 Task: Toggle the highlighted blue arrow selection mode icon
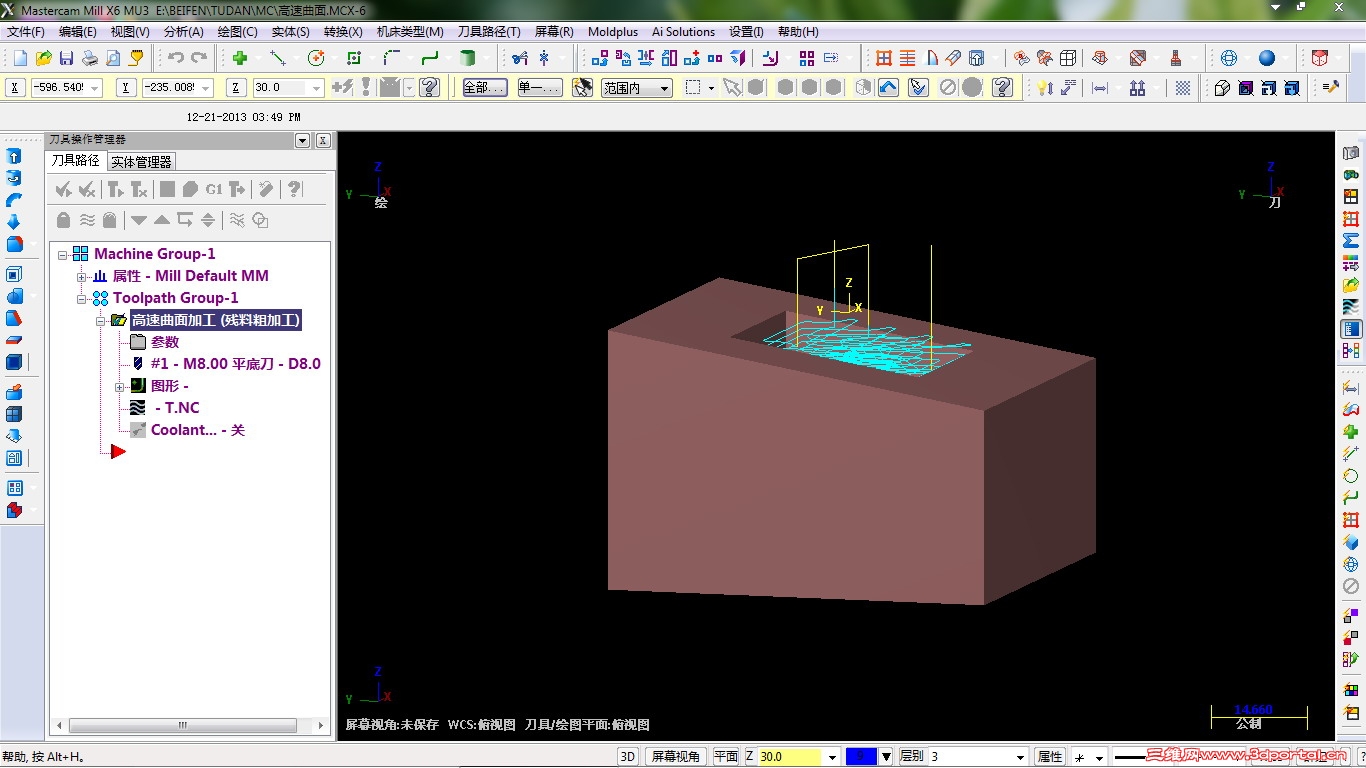pos(889,88)
